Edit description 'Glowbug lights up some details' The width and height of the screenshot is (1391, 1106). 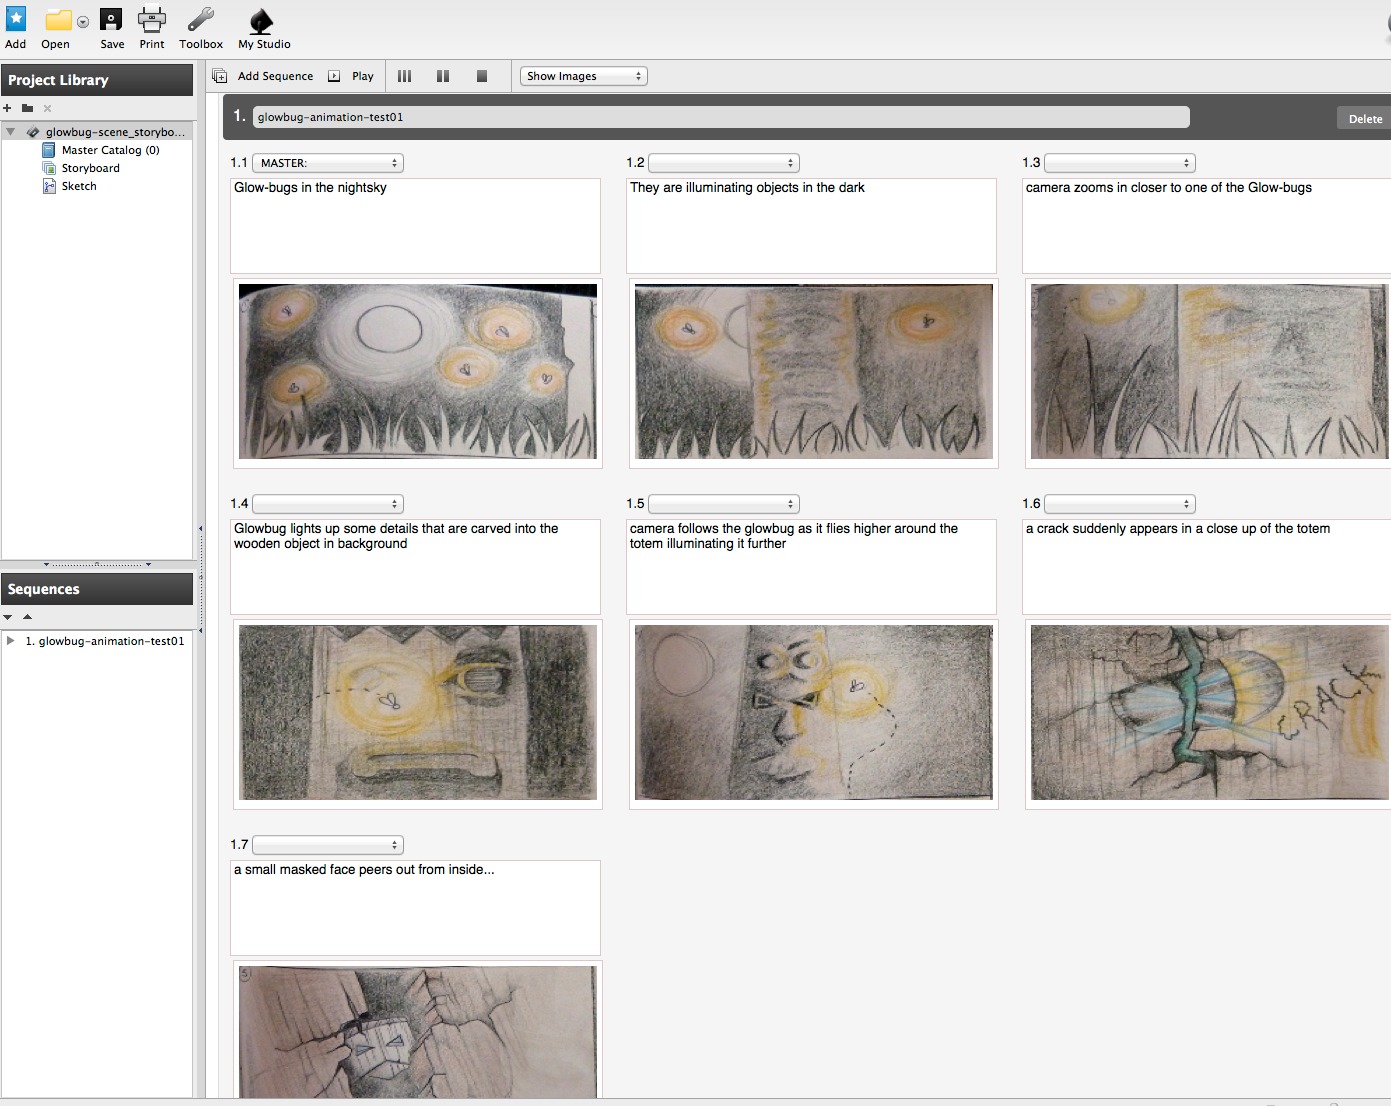coord(415,567)
